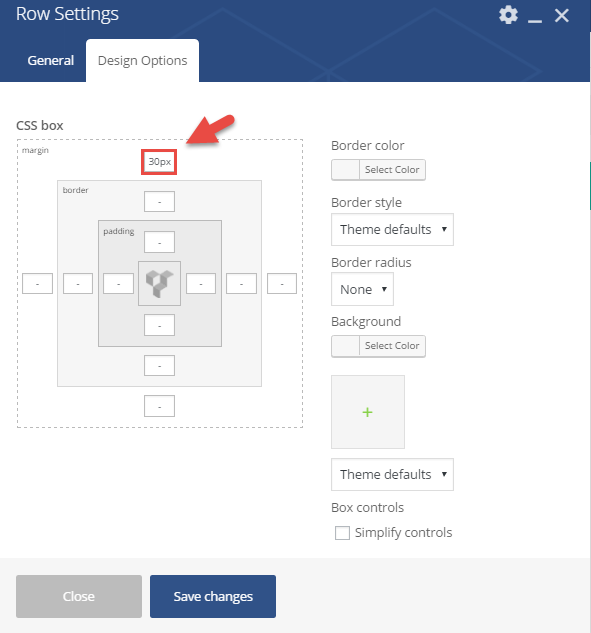The height and width of the screenshot is (633, 591).
Task: Select the Design Options tab
Action: [x=143, y=61]
